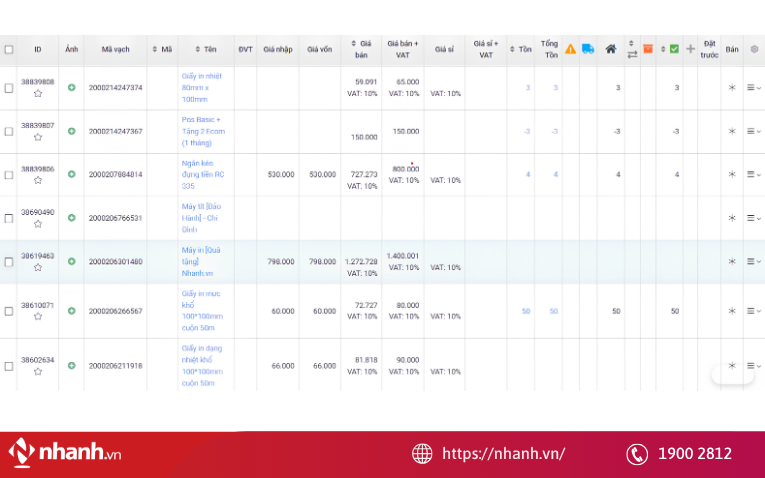Click the nhanh.vn logo in footer

[64, 452]
